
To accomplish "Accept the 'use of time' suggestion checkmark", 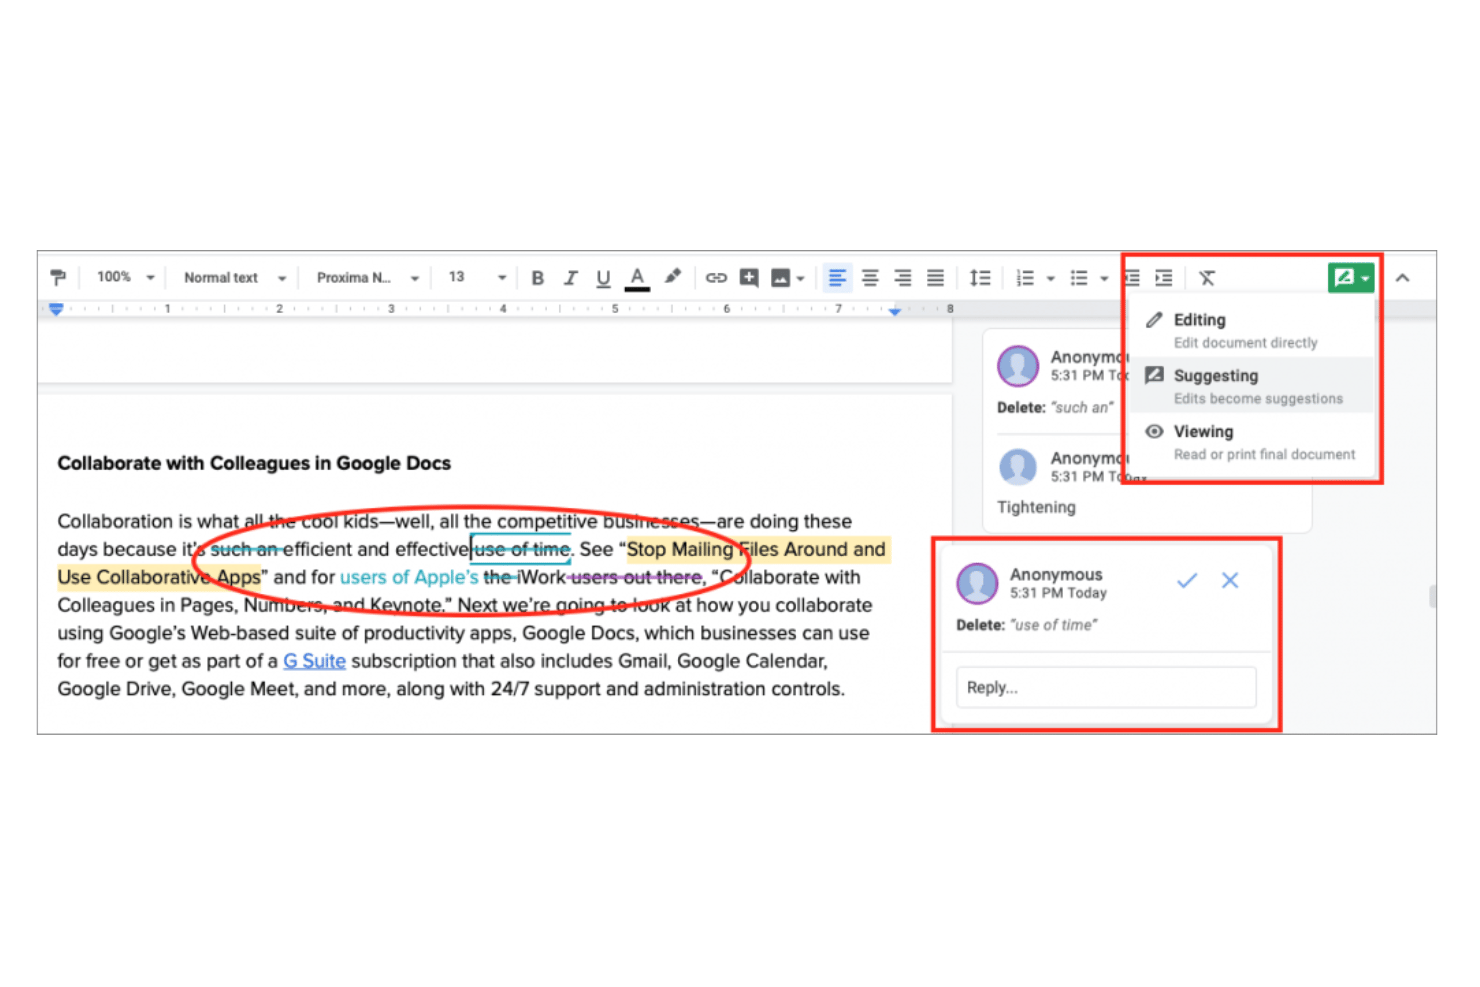I will tap(1187, 580).
